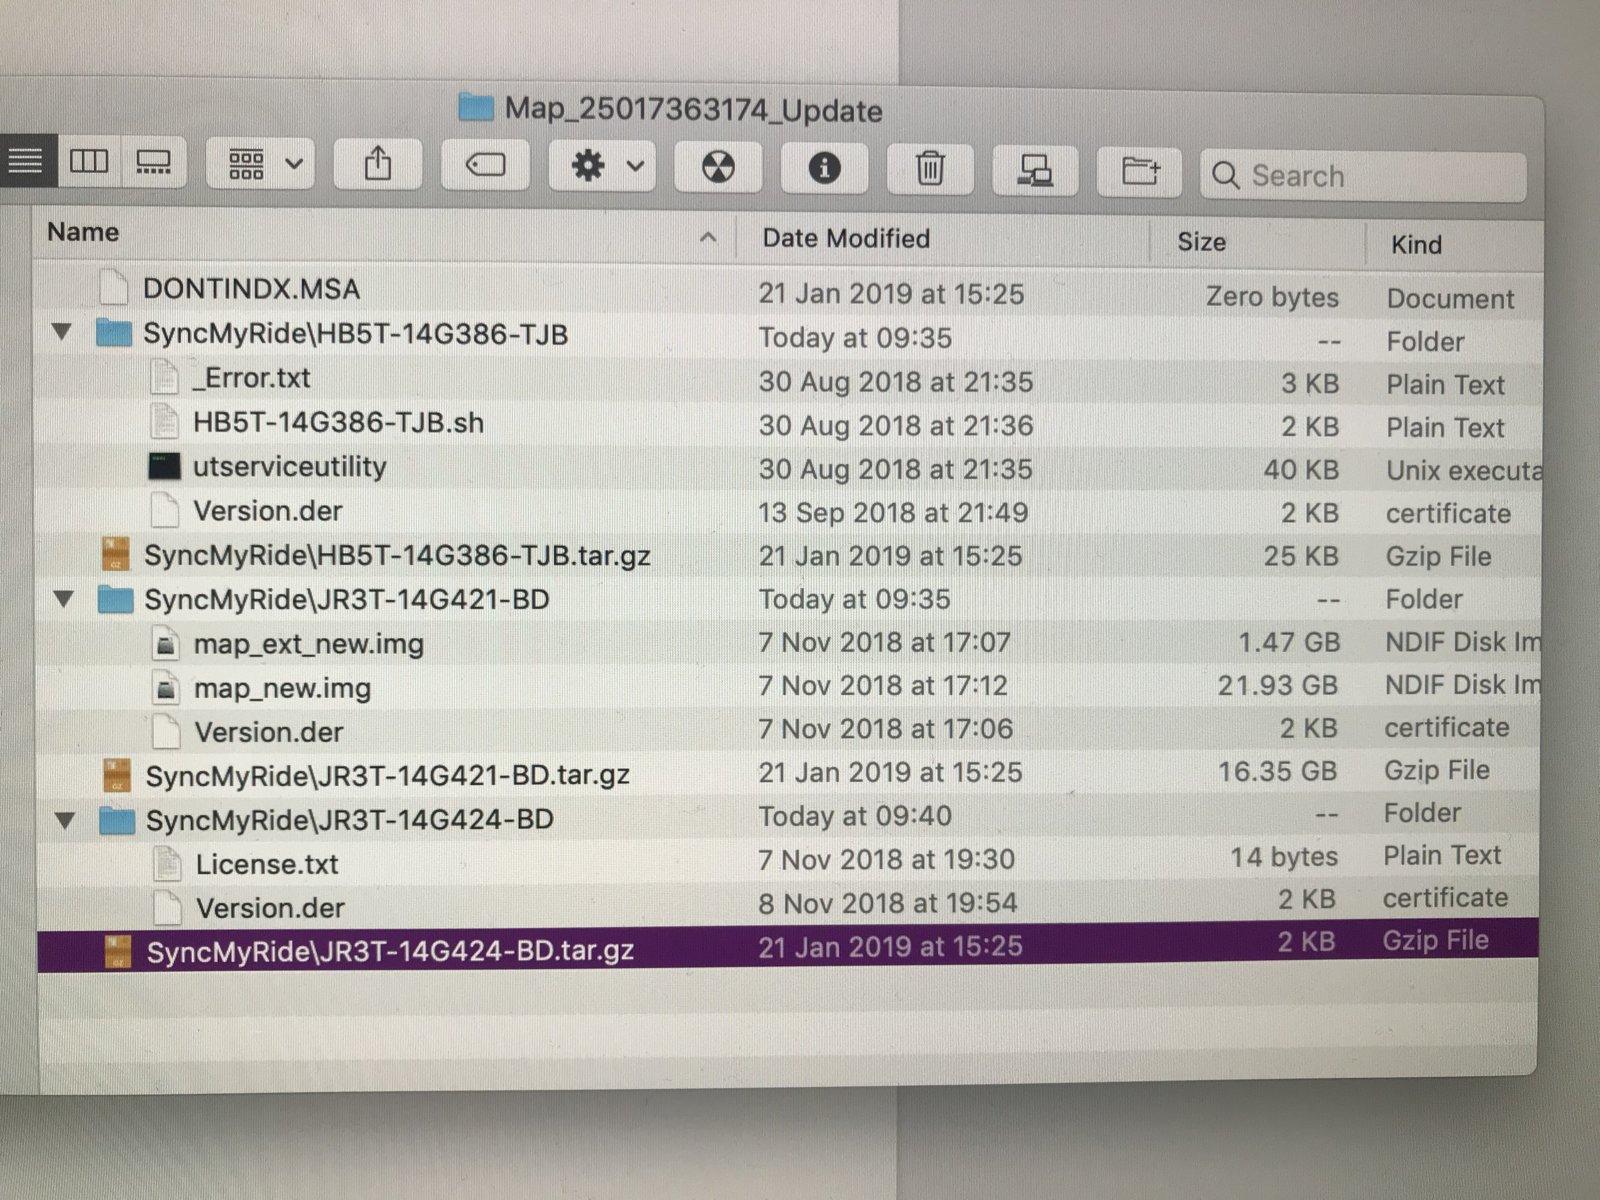Viewport: 1600px width, 1200px height.
Task: Click the Unix executable kind cell
Action: (x=1463, y=470)
